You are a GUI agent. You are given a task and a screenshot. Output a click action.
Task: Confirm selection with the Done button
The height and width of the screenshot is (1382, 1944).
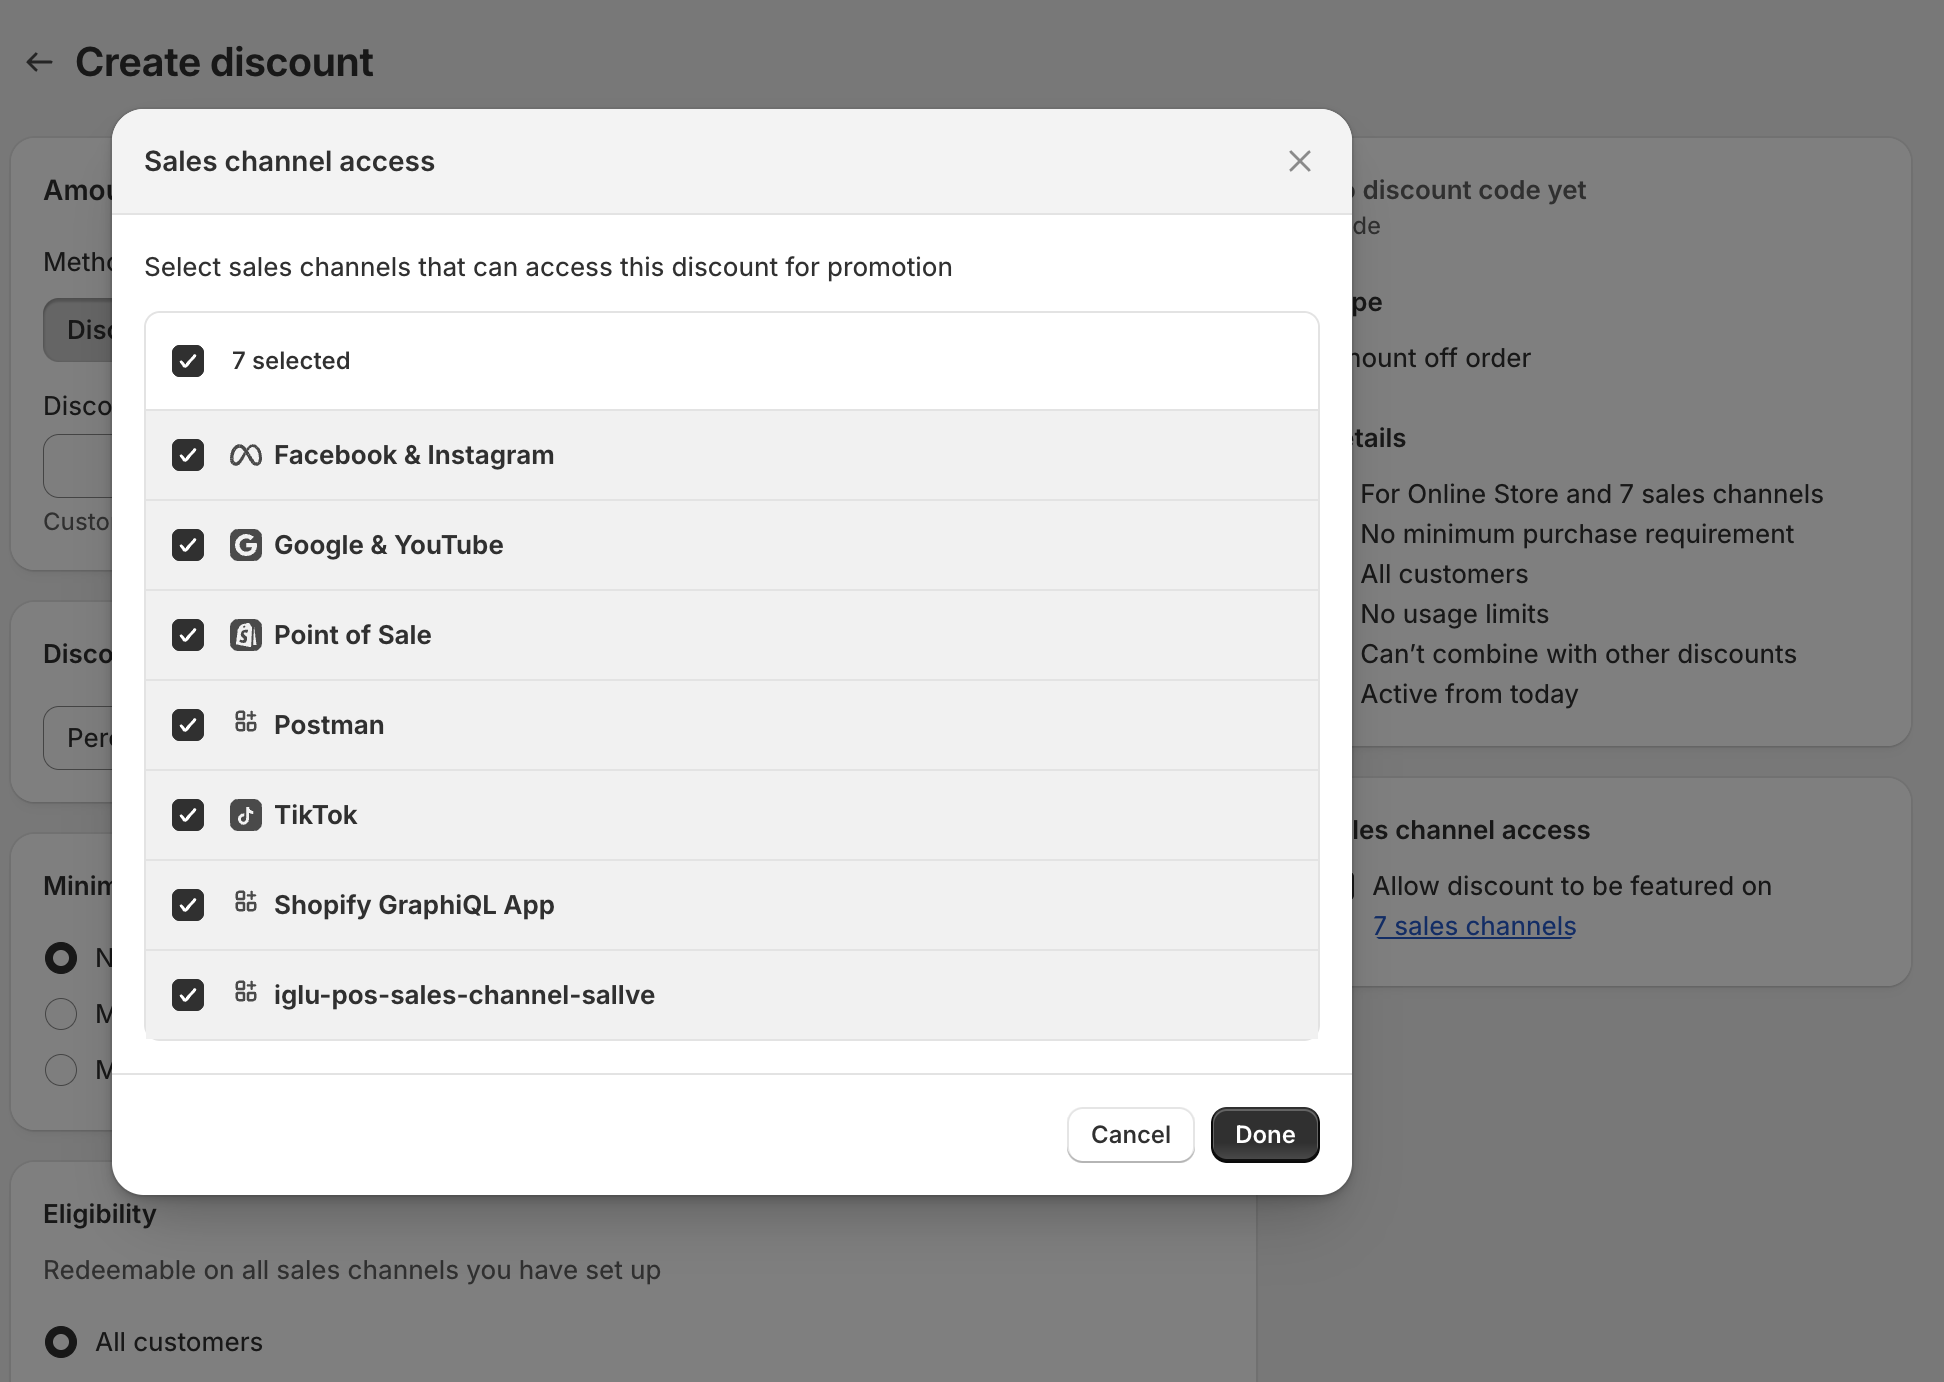[x=1265, y=1135]
